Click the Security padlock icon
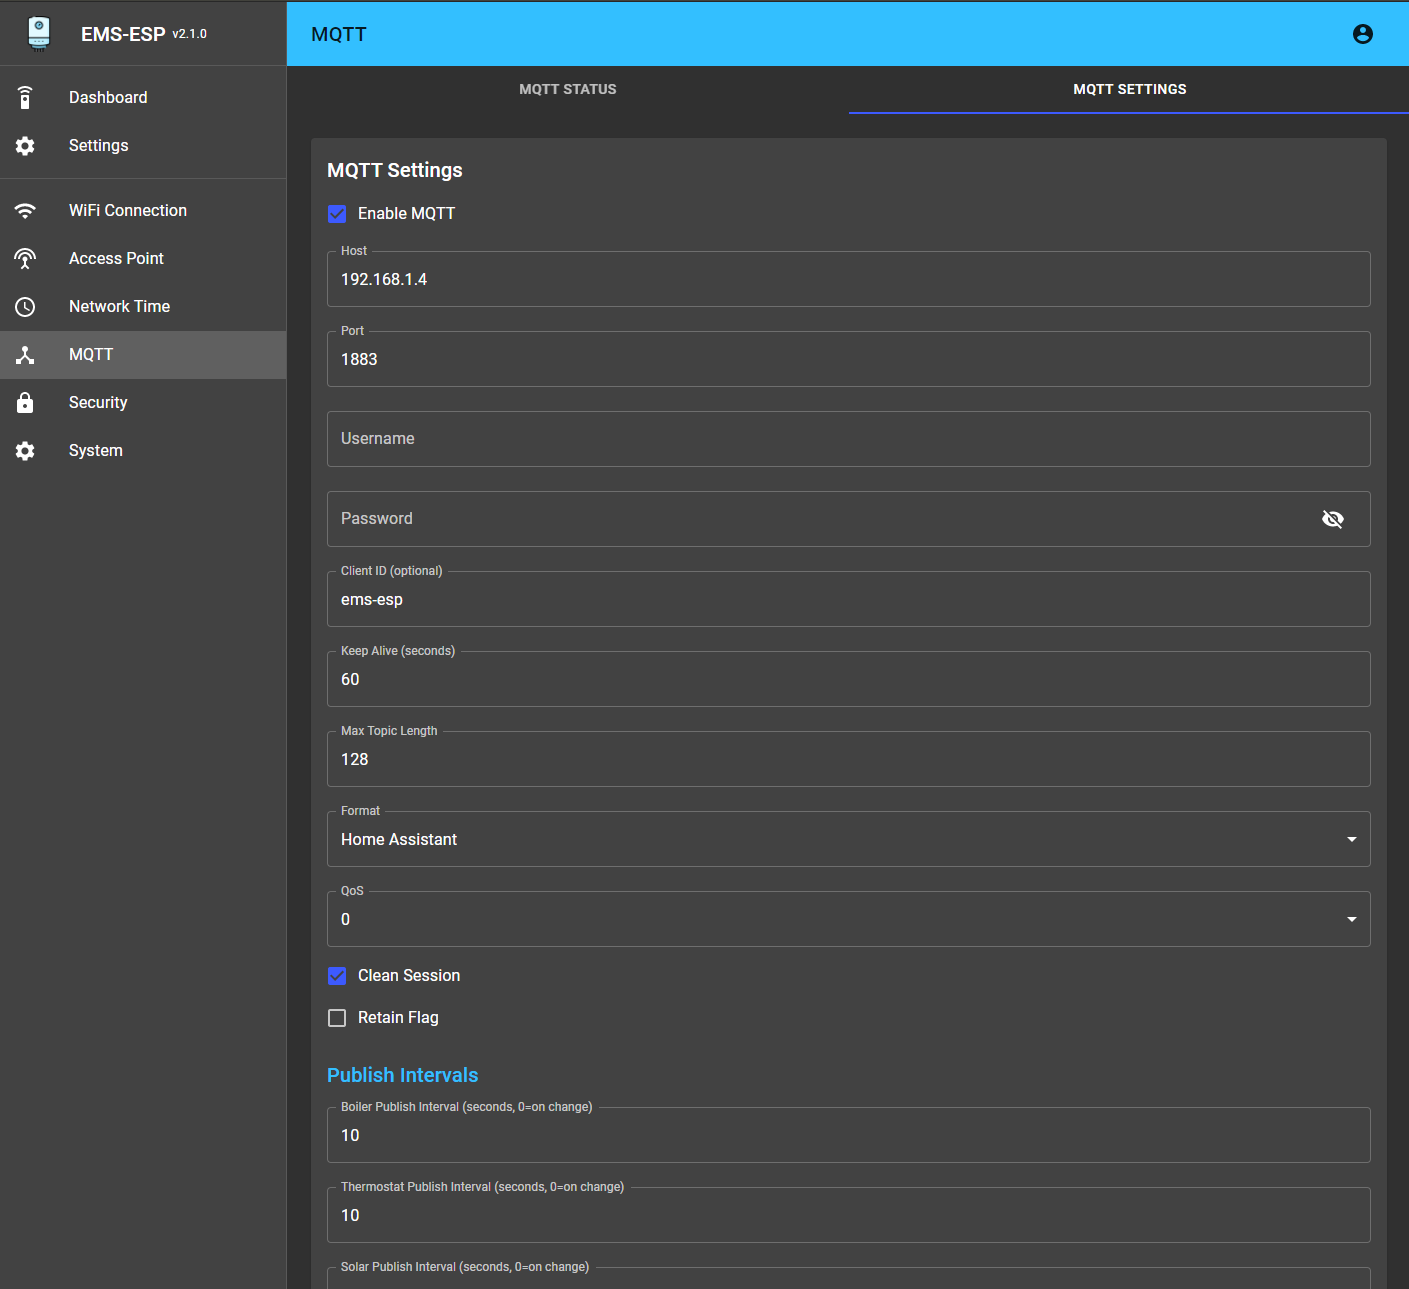This screenshot has height=1289, width=1409. pyautogui.click(x=26, y=403)
